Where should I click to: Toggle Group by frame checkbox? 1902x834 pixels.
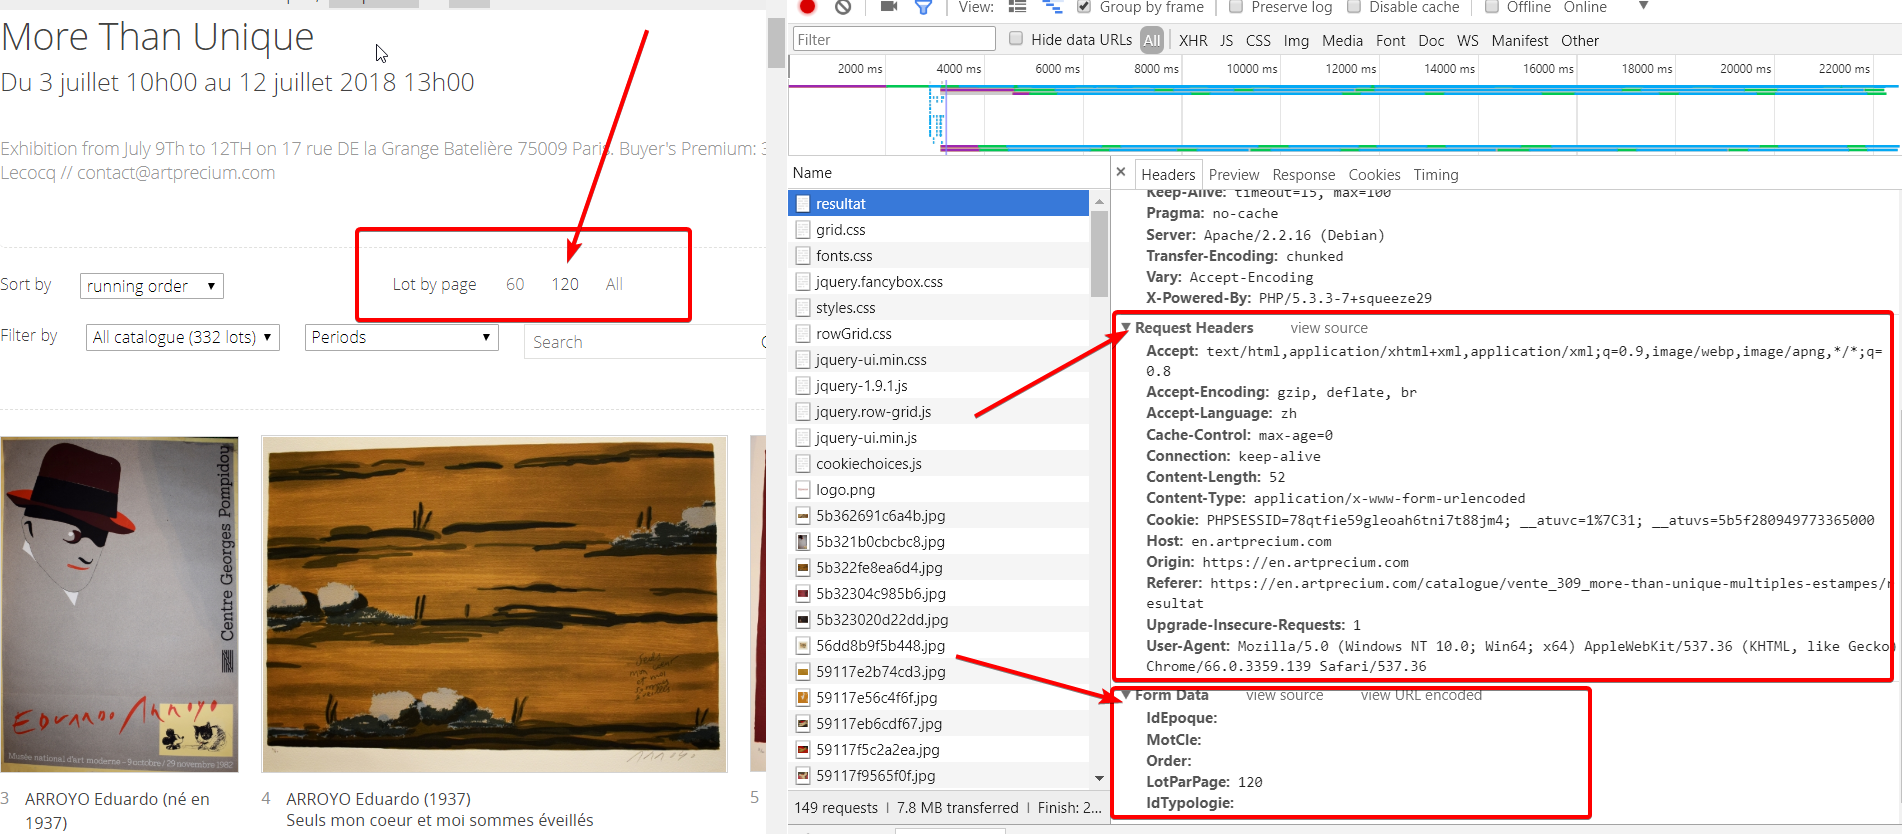(x=1083, y=7)
